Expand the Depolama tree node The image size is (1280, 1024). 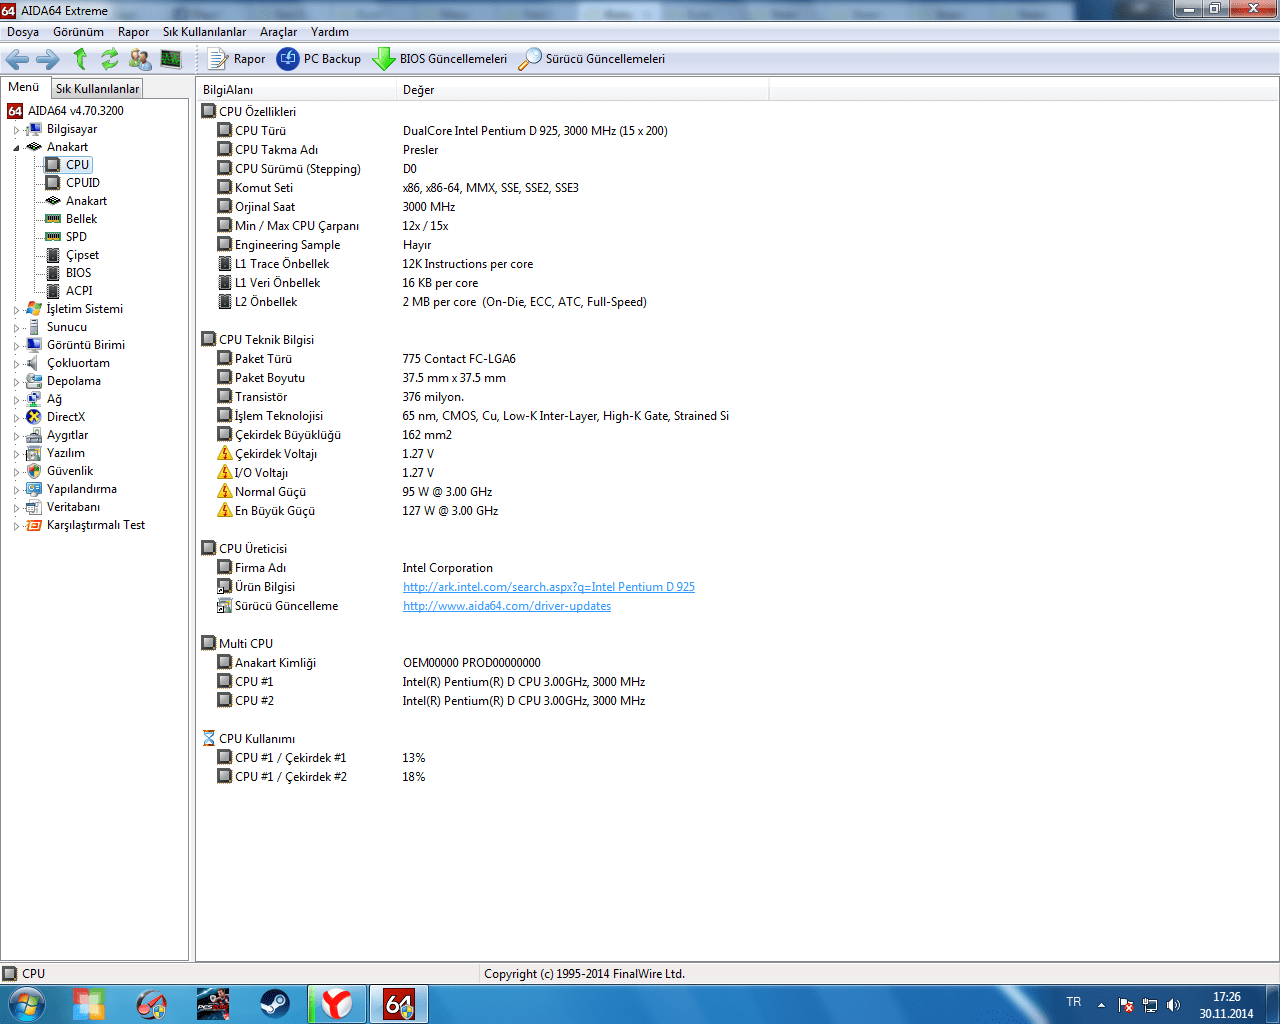click(x=16, y=382)
